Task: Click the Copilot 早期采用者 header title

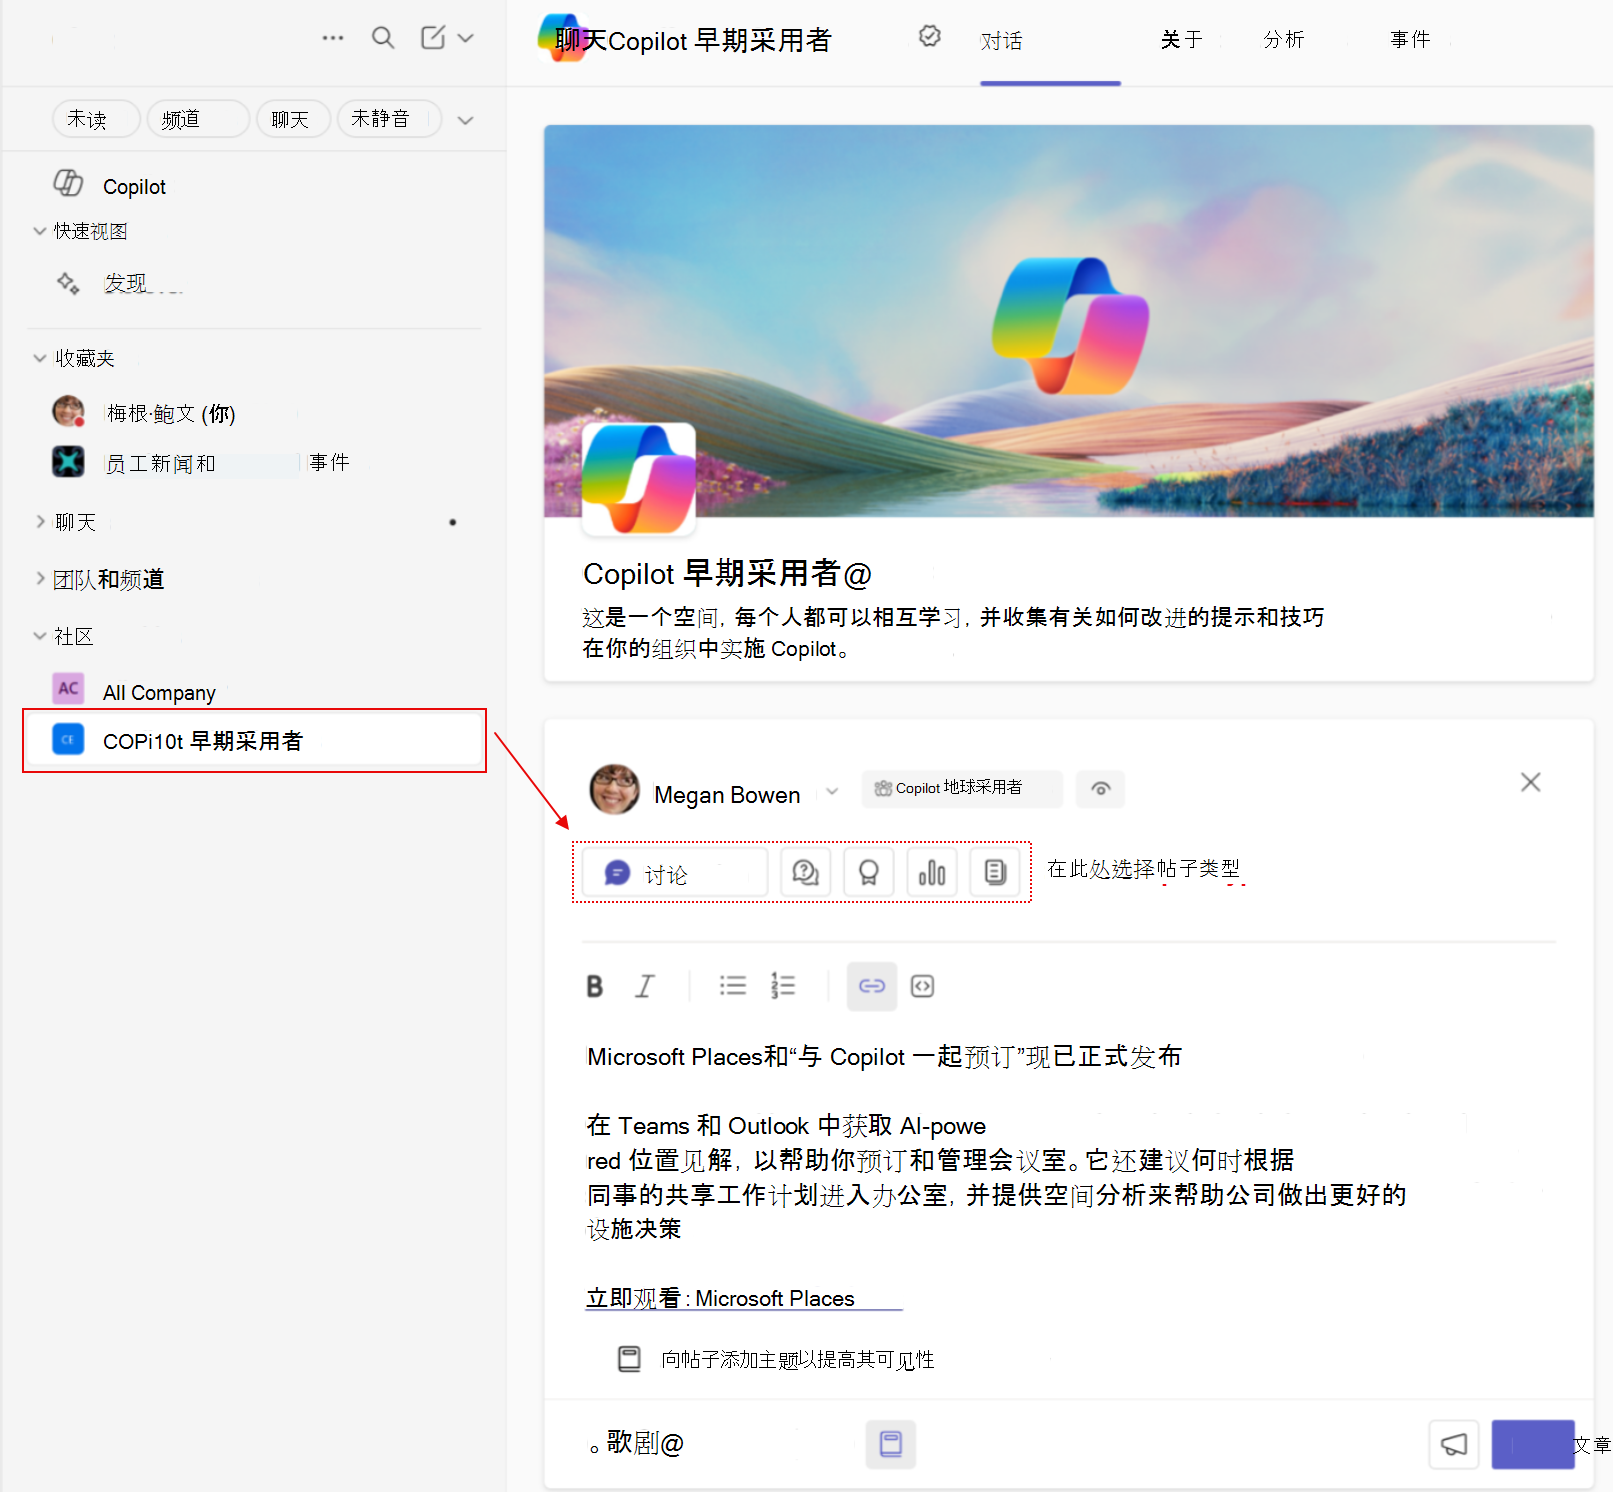Action: click(x=692, y=40)
